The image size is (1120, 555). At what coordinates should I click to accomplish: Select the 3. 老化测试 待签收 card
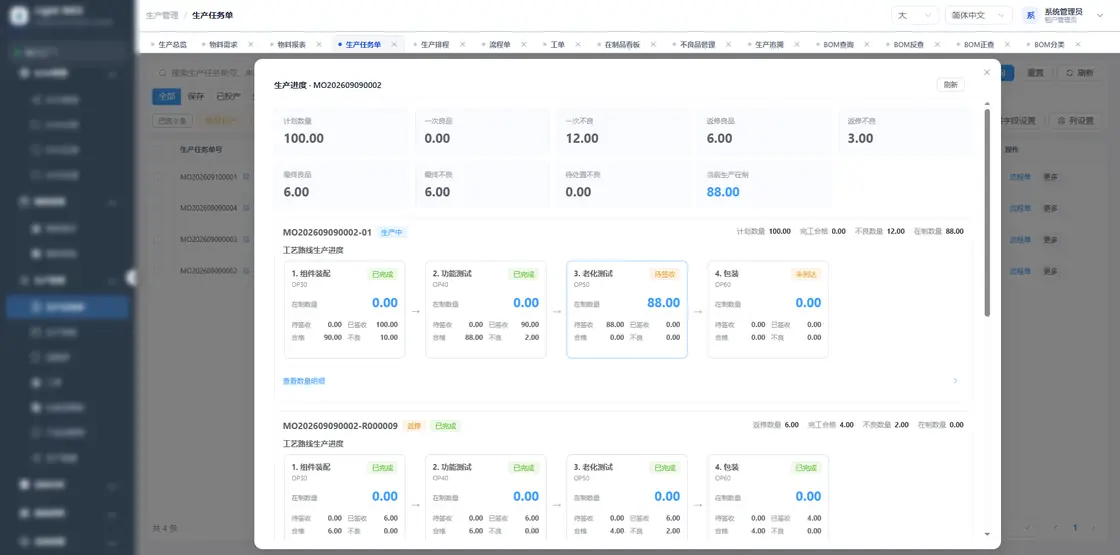pyautogui.click(x=627, y=309)
